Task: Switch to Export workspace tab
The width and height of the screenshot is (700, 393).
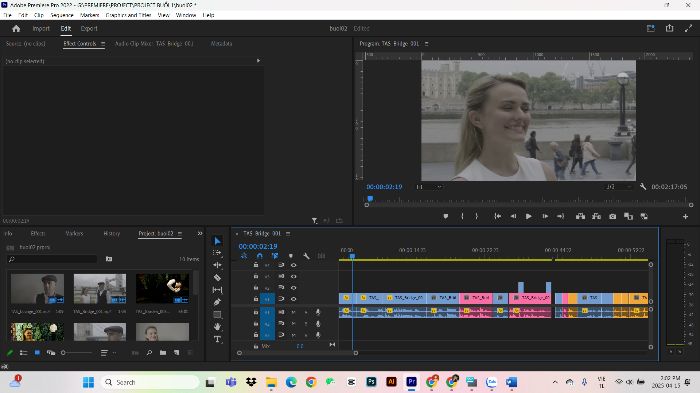Action: coord(89,29)
